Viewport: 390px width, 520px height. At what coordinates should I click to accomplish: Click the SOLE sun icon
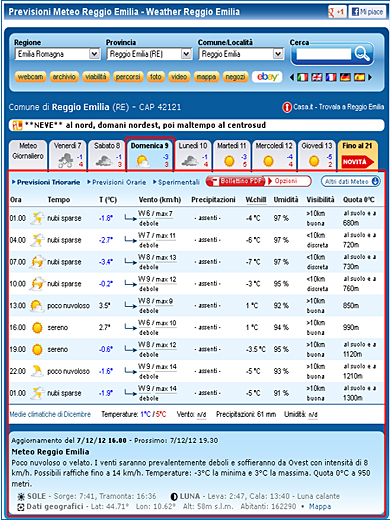(21, 497)
